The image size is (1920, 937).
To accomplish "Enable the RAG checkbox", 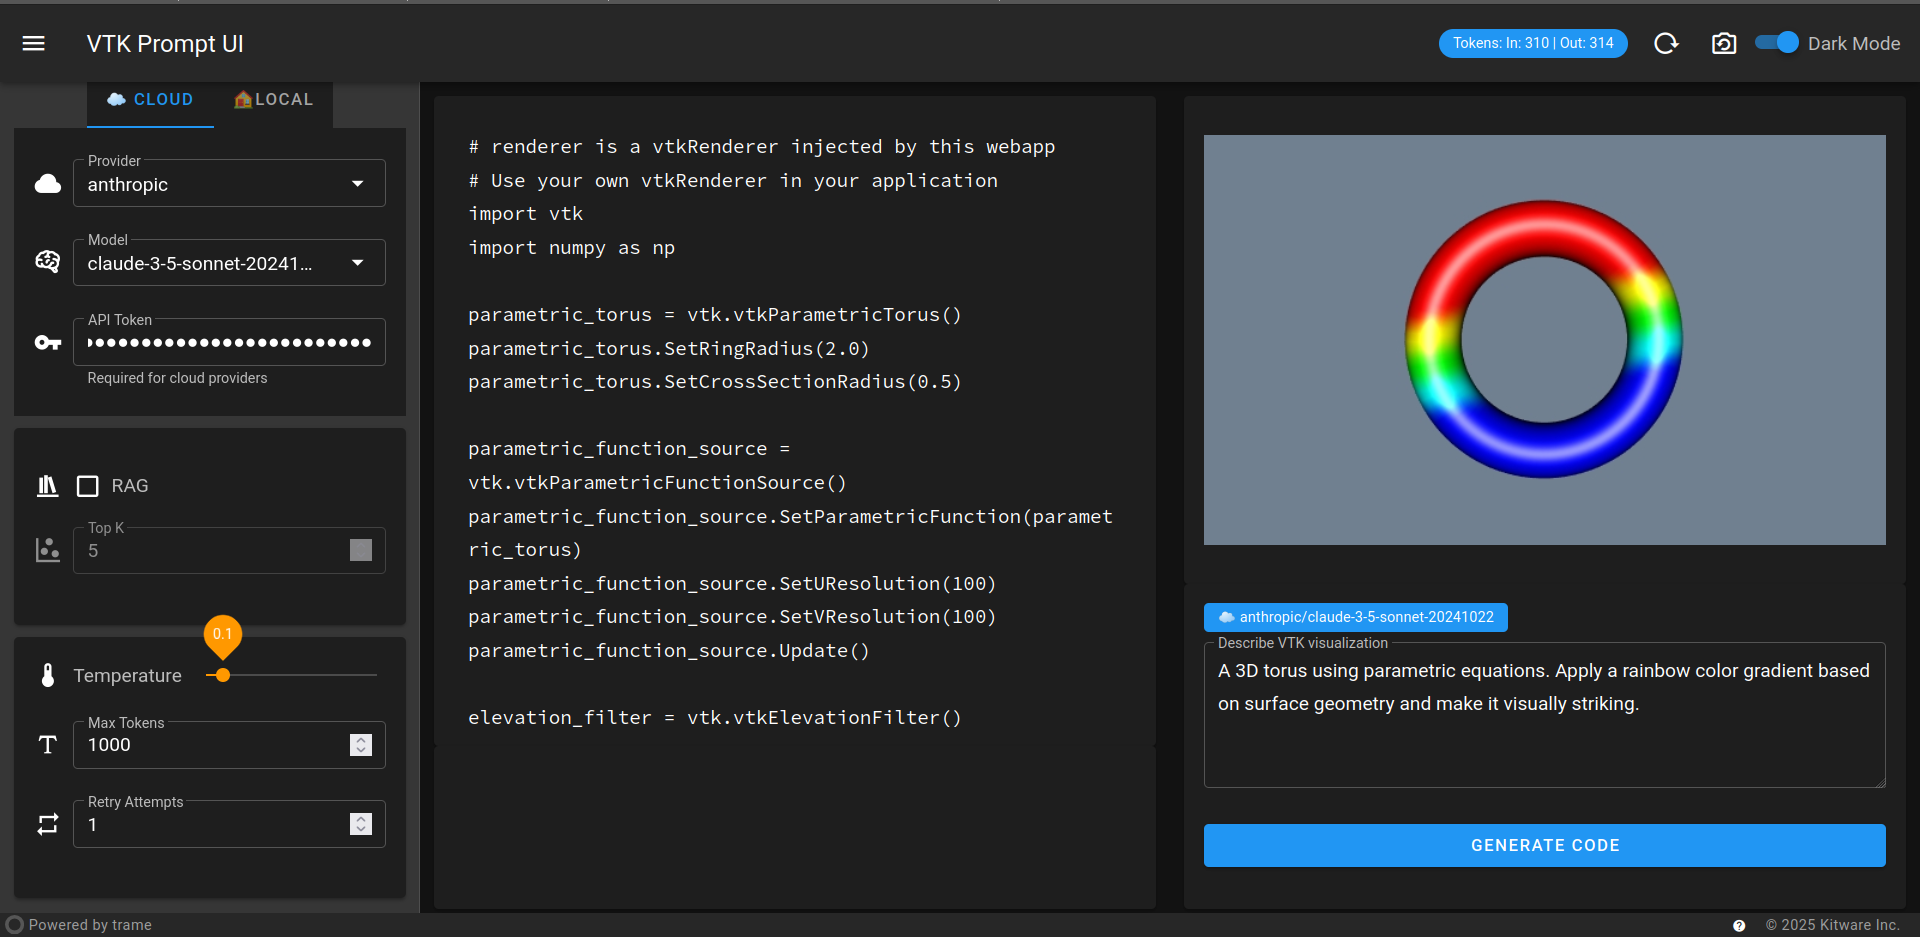I will coord(88,485).
